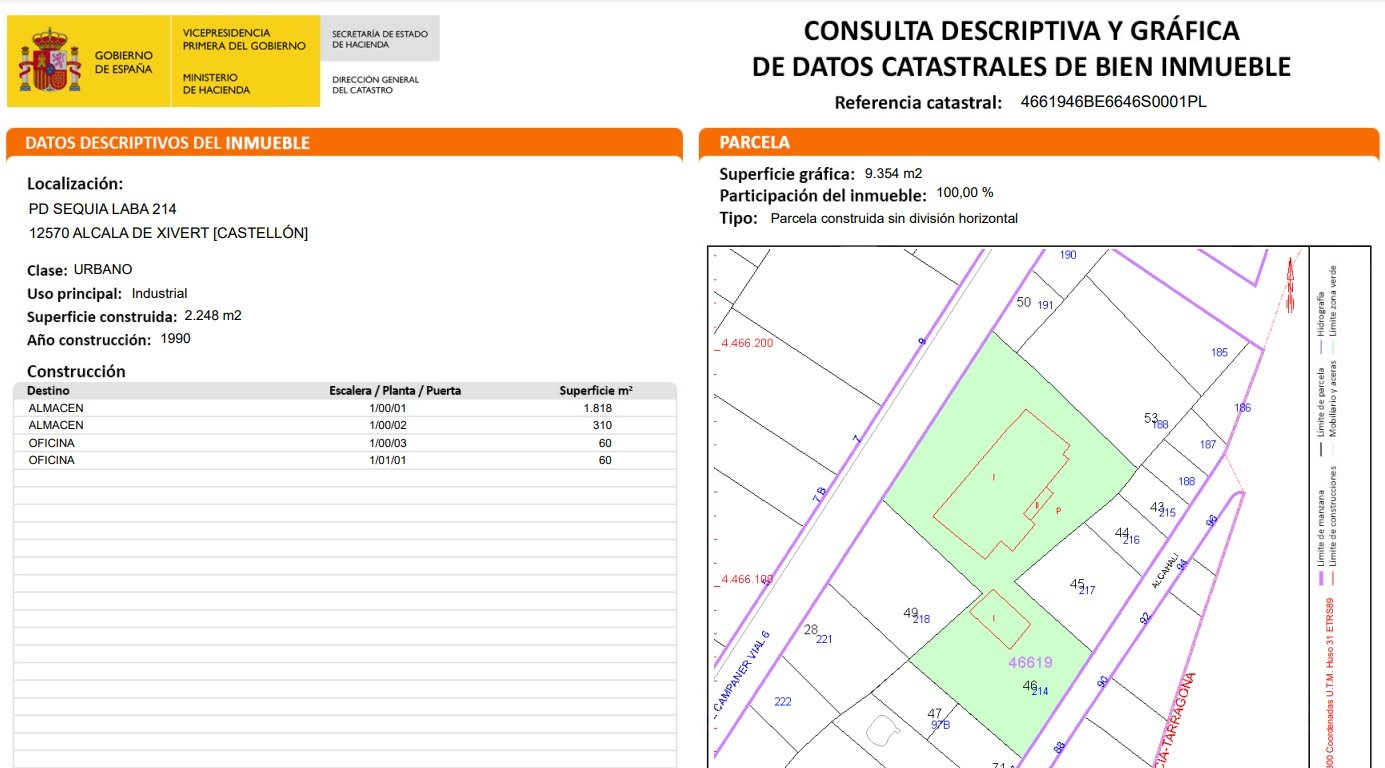1385x768 pixels.
Task: Click cell '1/01/01'
Action: (388, 459)
